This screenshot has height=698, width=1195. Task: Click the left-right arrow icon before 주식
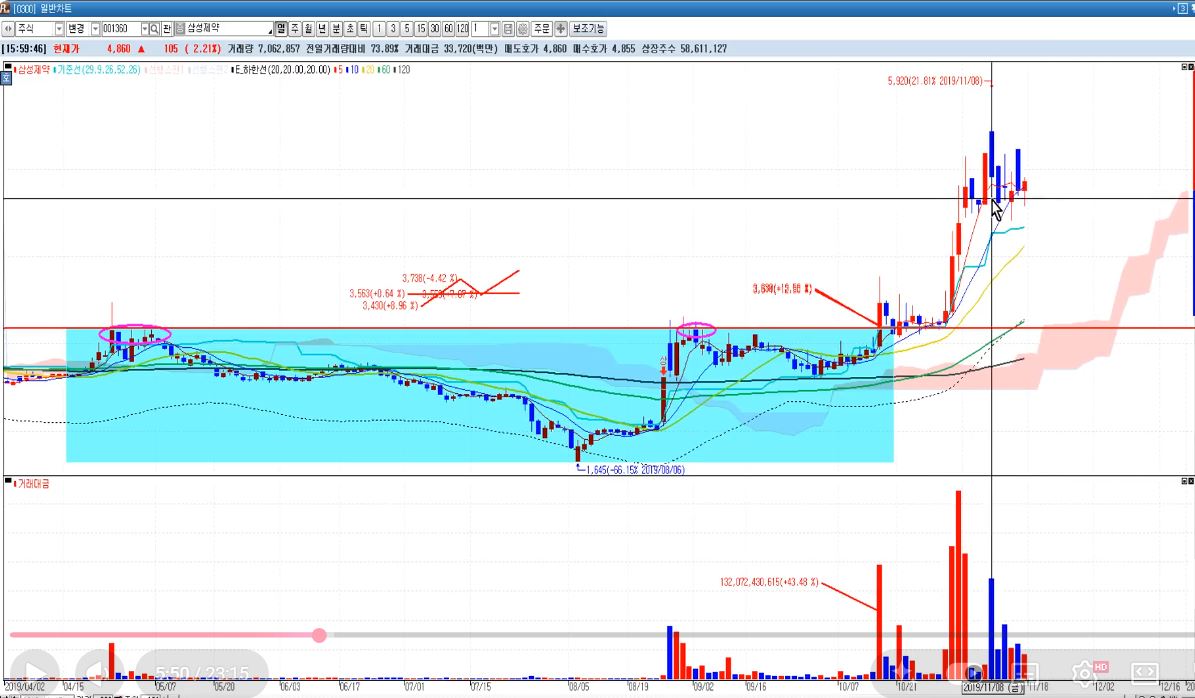tap(8, 29)
